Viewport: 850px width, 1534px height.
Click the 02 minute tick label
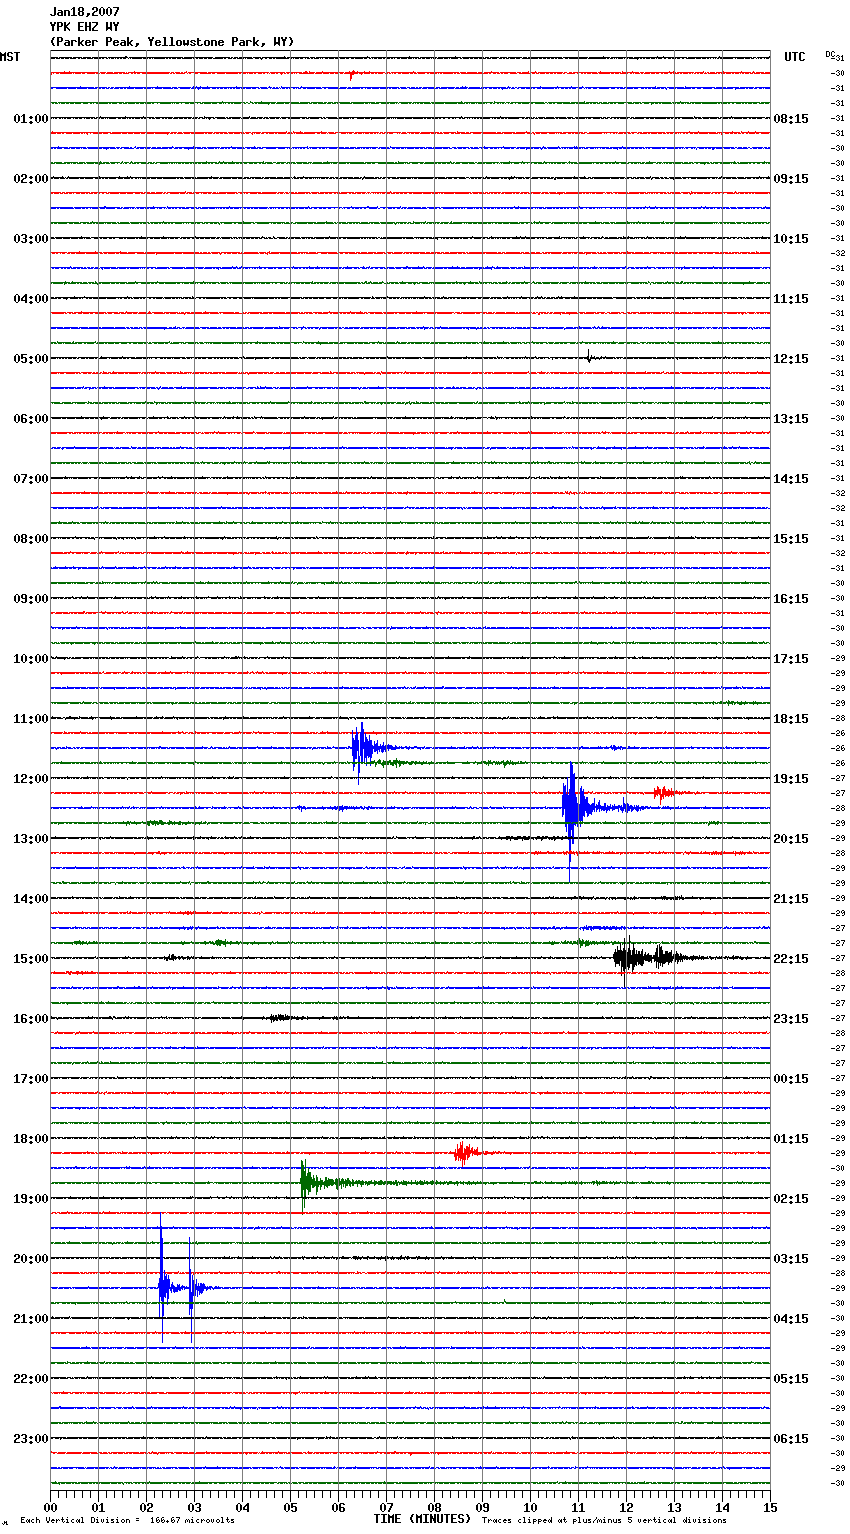tap(146, 1507)
